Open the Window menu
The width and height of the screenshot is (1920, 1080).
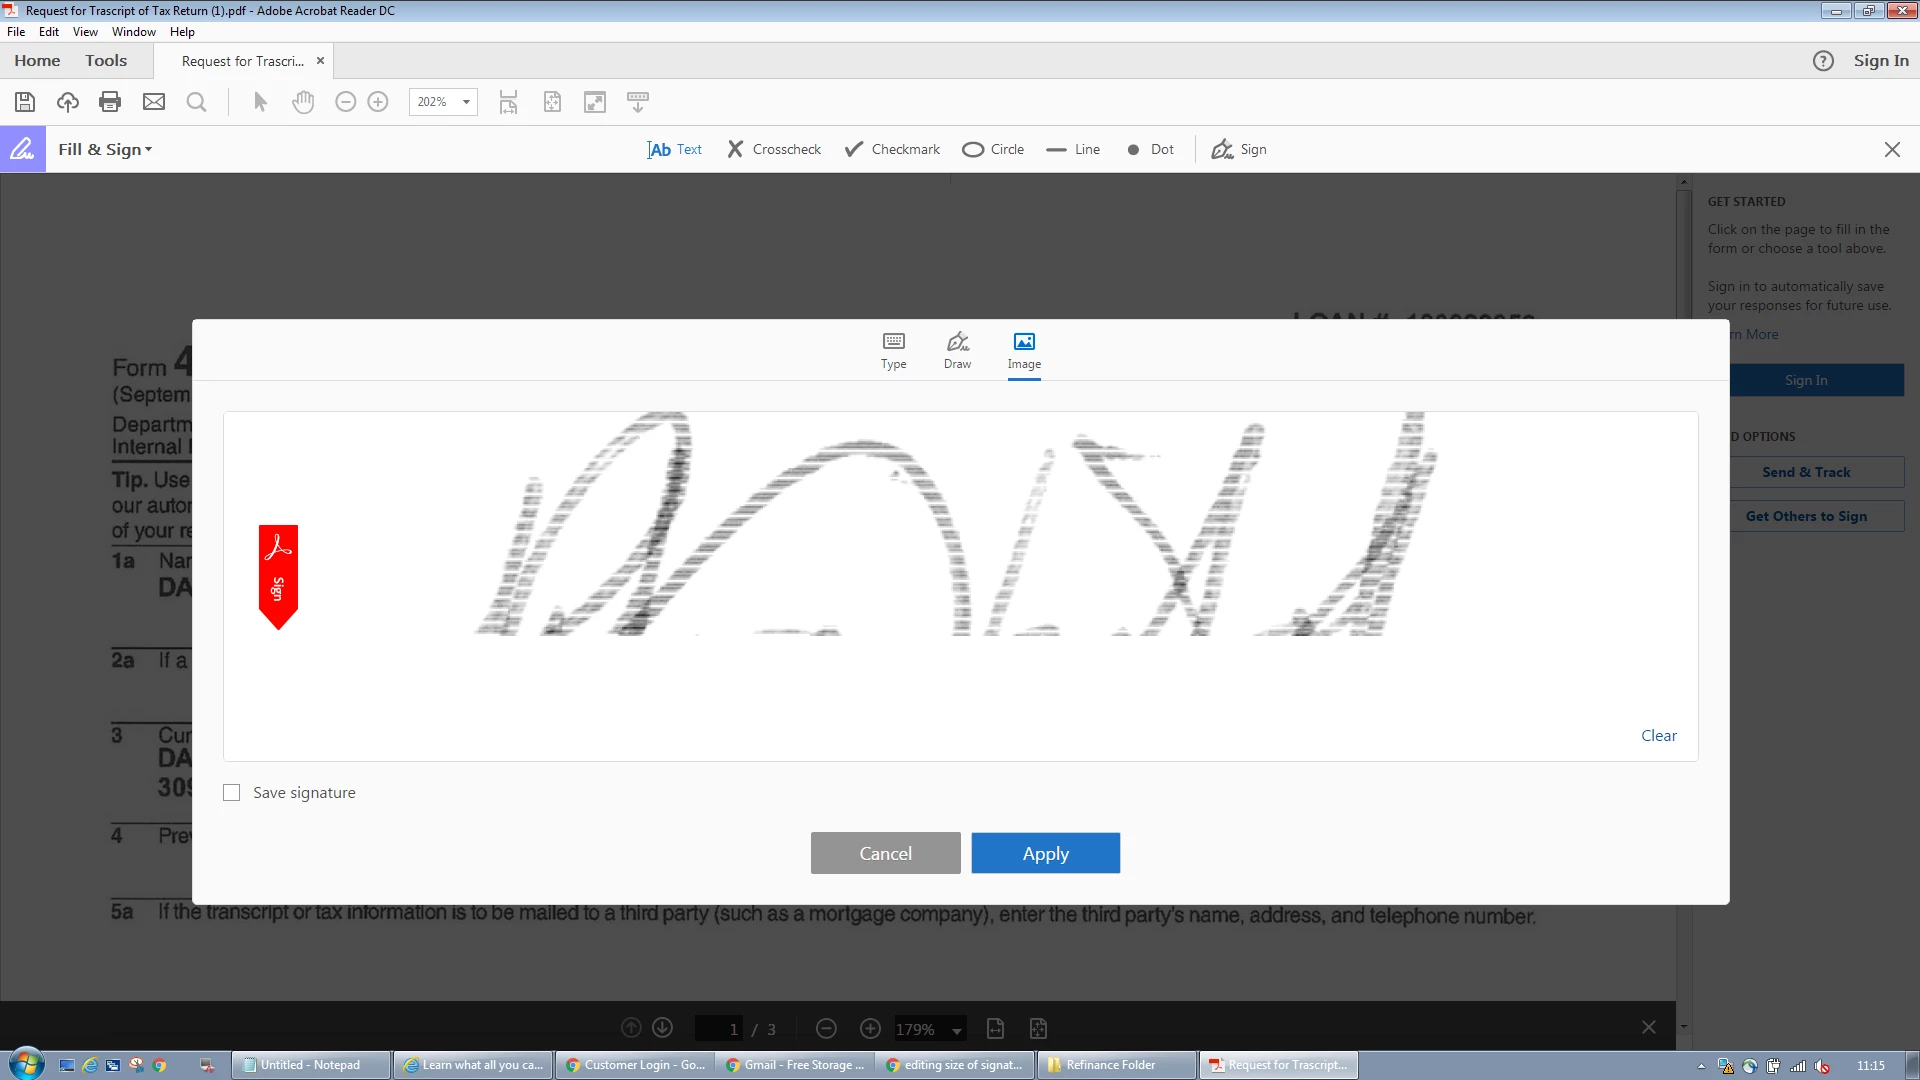click(133, 32)
